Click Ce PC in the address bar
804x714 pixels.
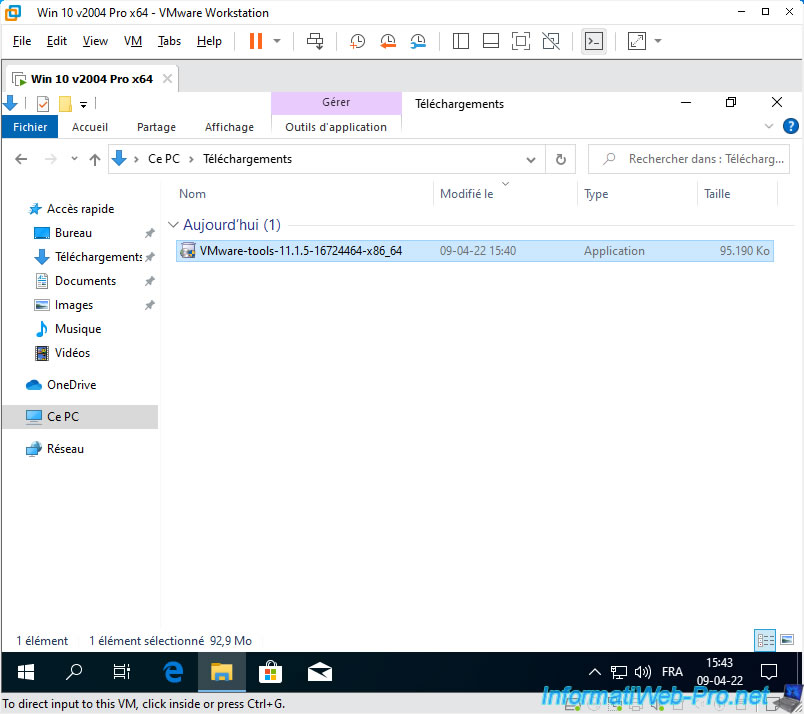pyautogui.click(x=164, y=159)
